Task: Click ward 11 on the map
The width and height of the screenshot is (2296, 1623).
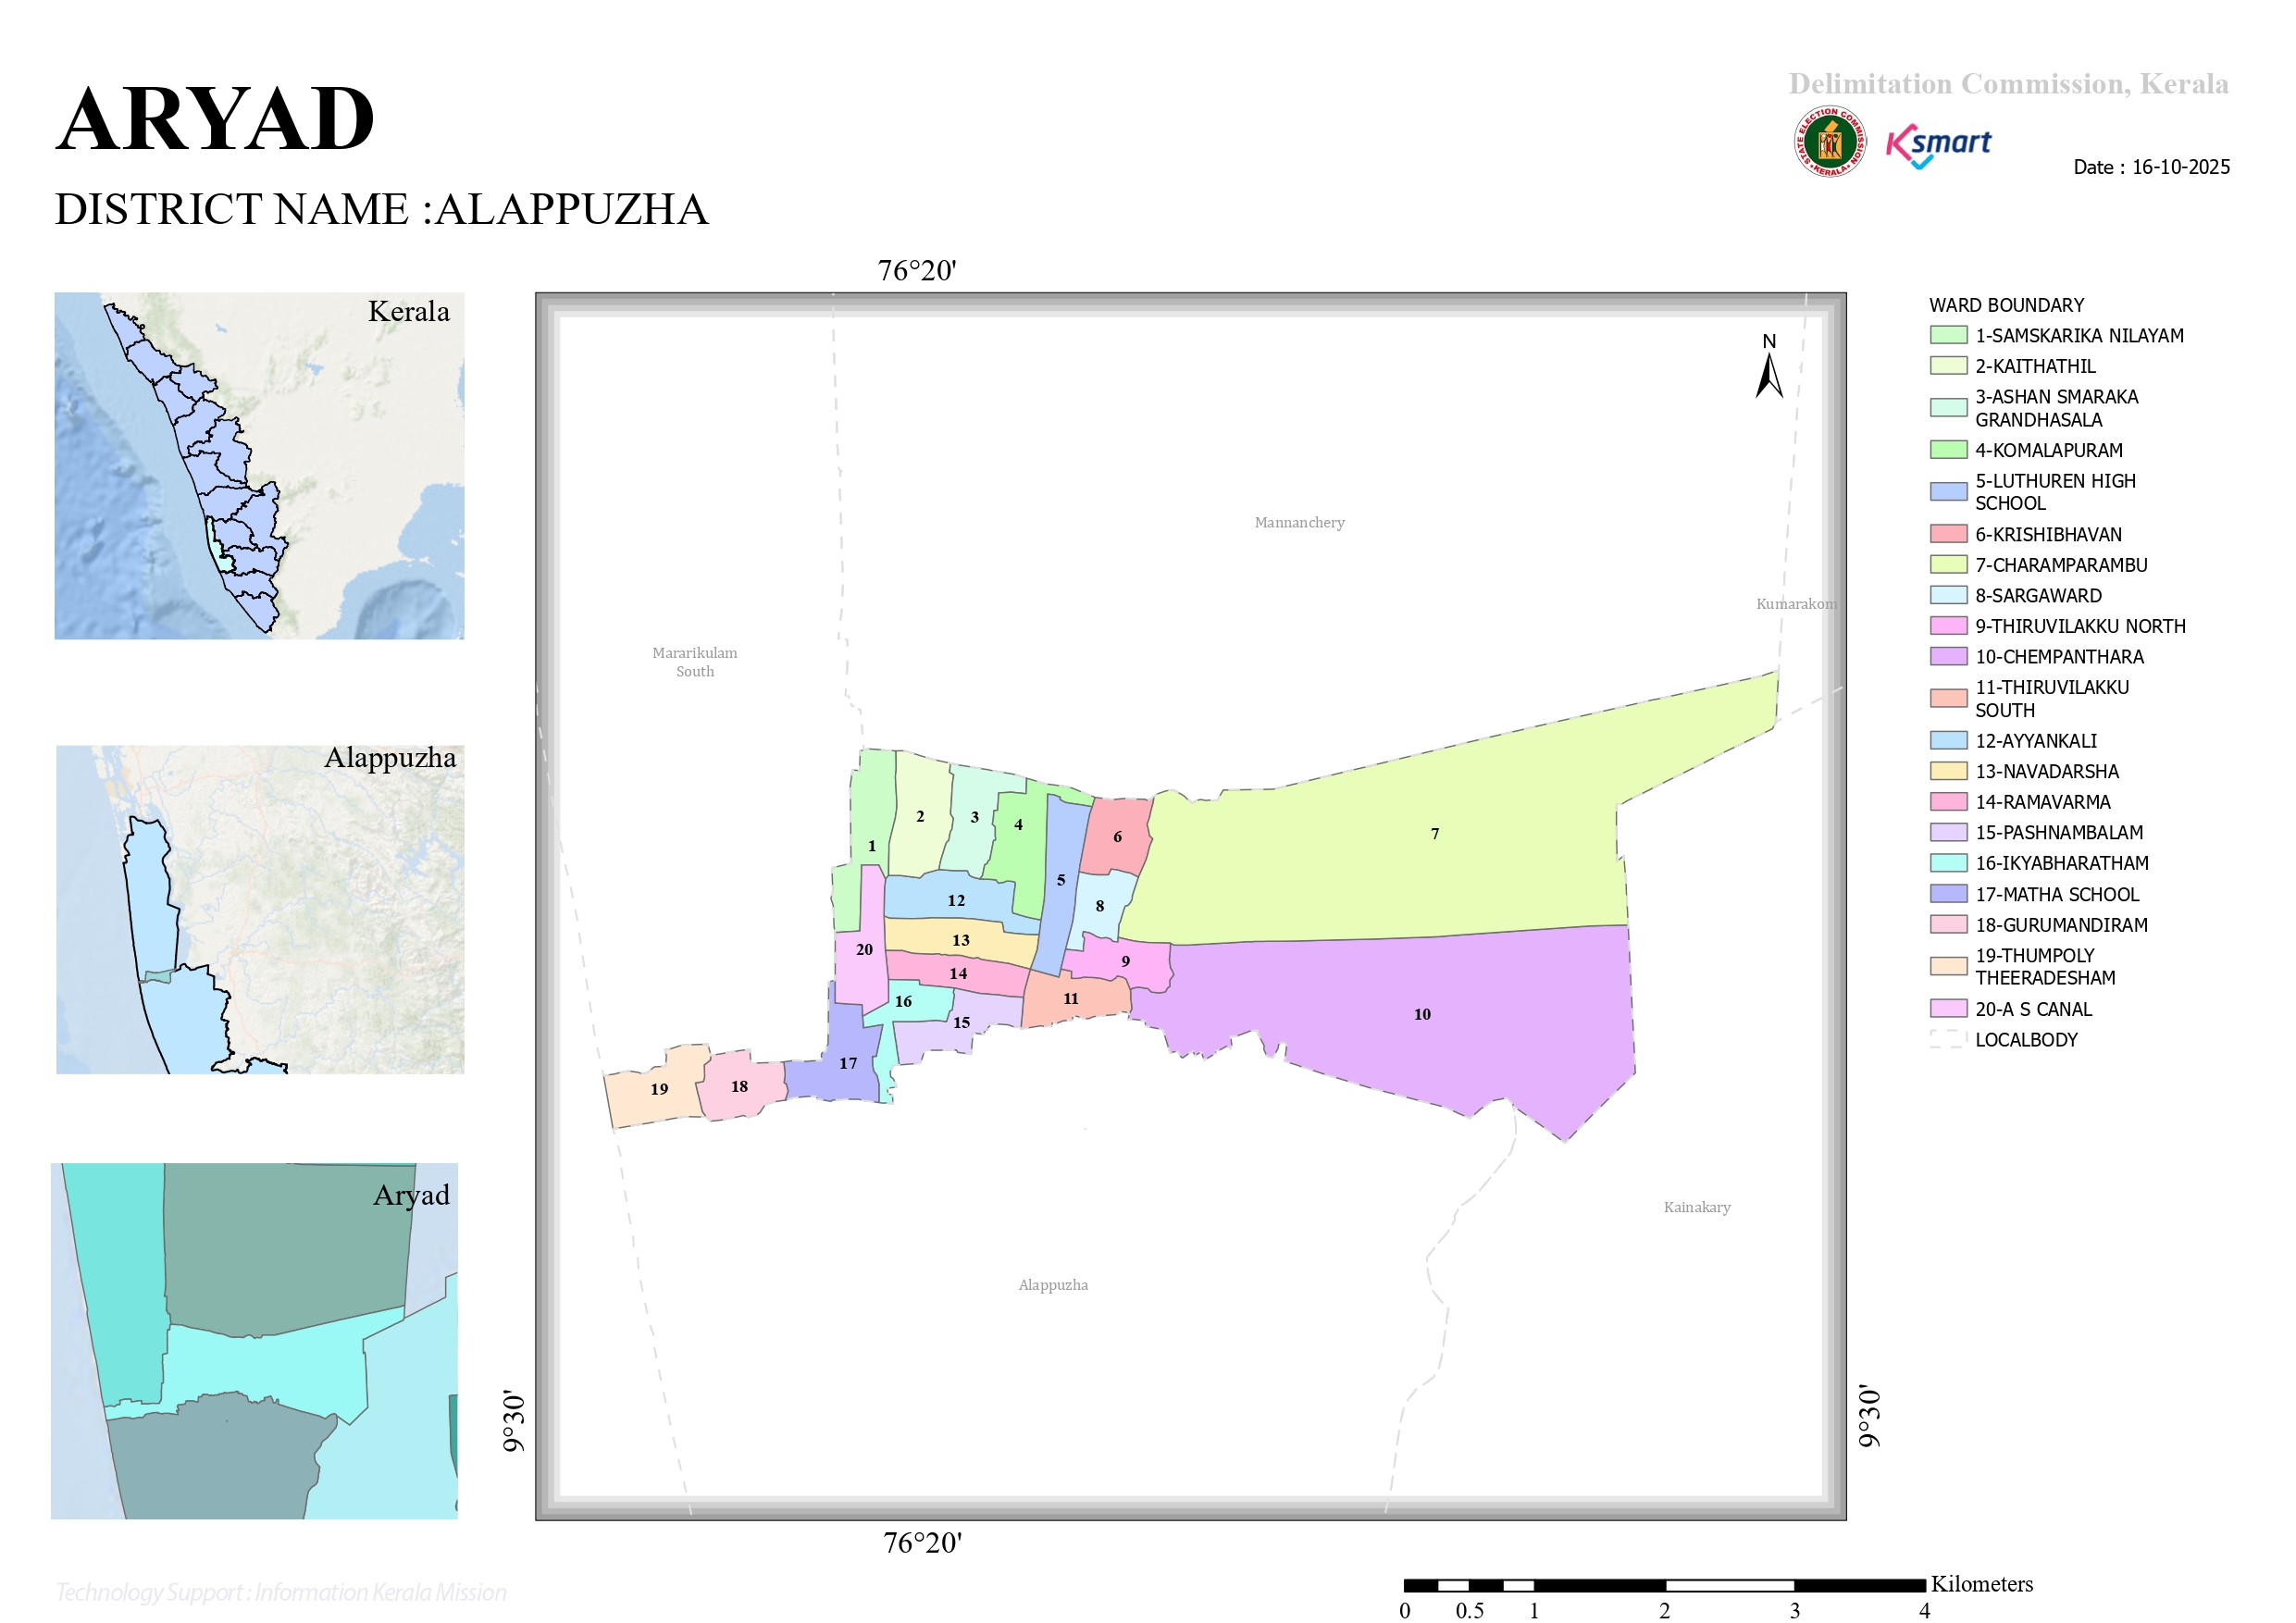Action: coord(1071,999)
